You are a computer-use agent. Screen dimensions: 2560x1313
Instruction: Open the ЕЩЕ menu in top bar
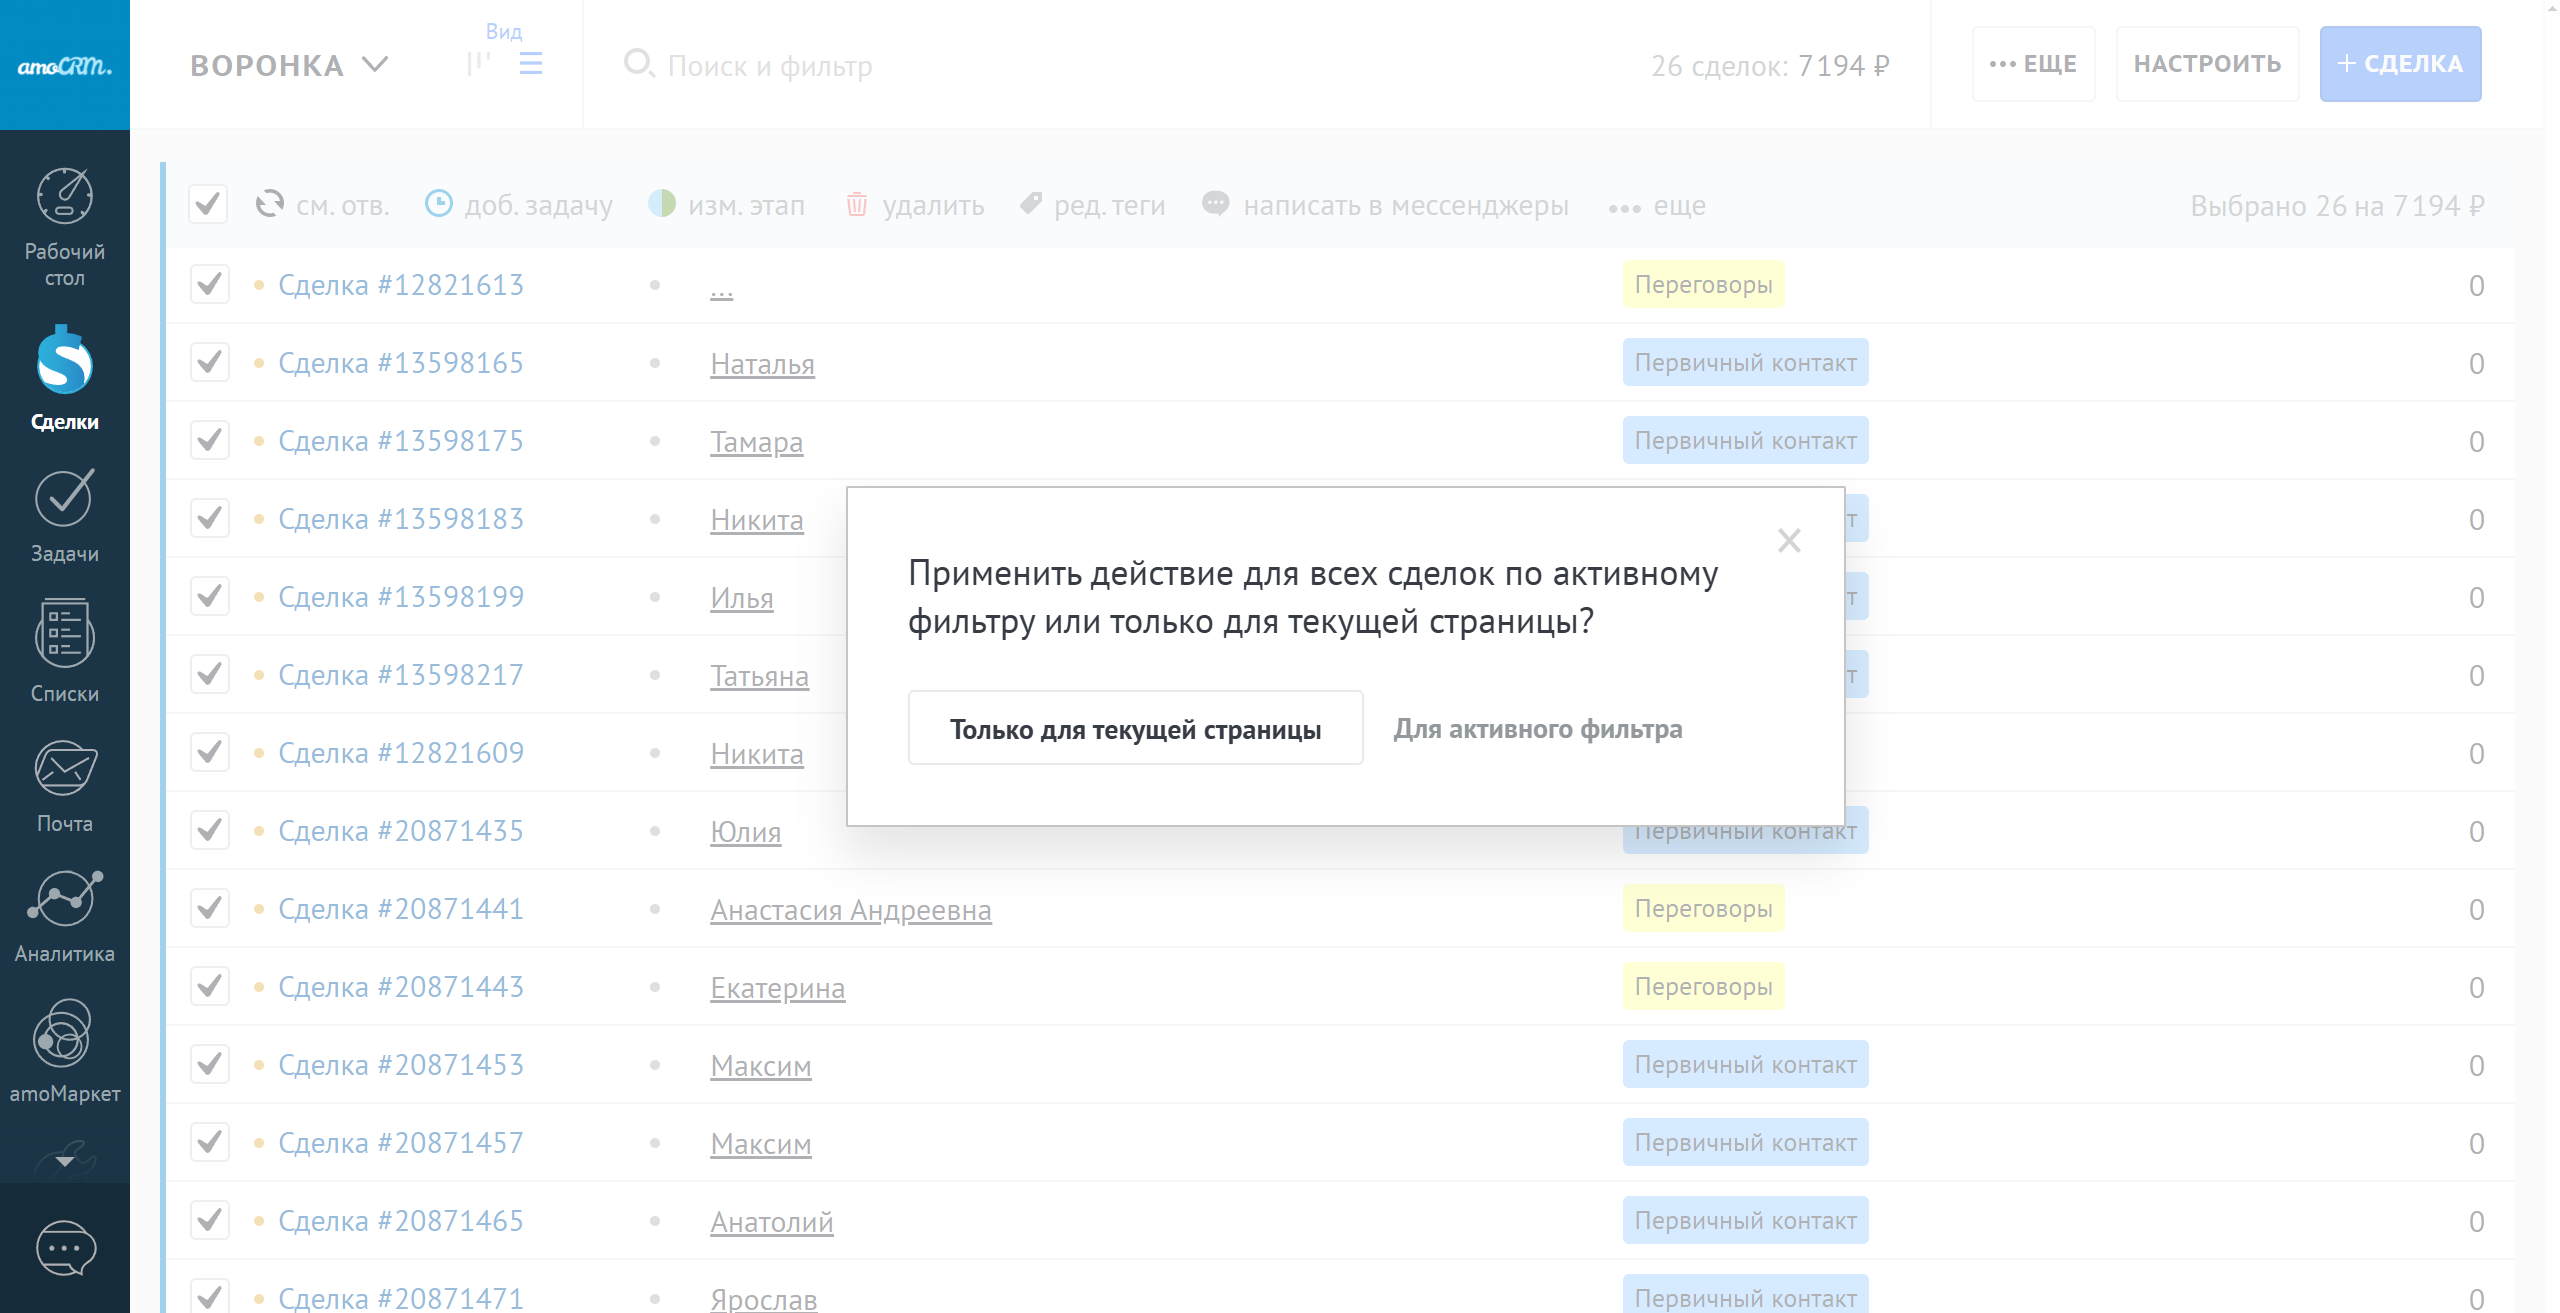tap(2033, 64)
